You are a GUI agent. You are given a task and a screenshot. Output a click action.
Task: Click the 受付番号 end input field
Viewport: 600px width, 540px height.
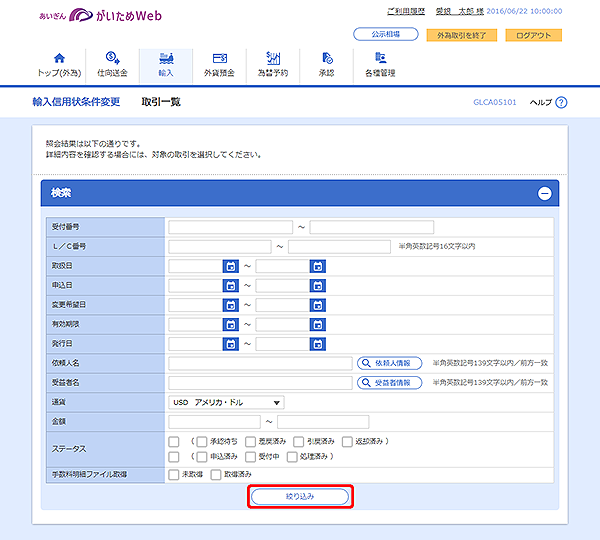(x=372, y=227)
